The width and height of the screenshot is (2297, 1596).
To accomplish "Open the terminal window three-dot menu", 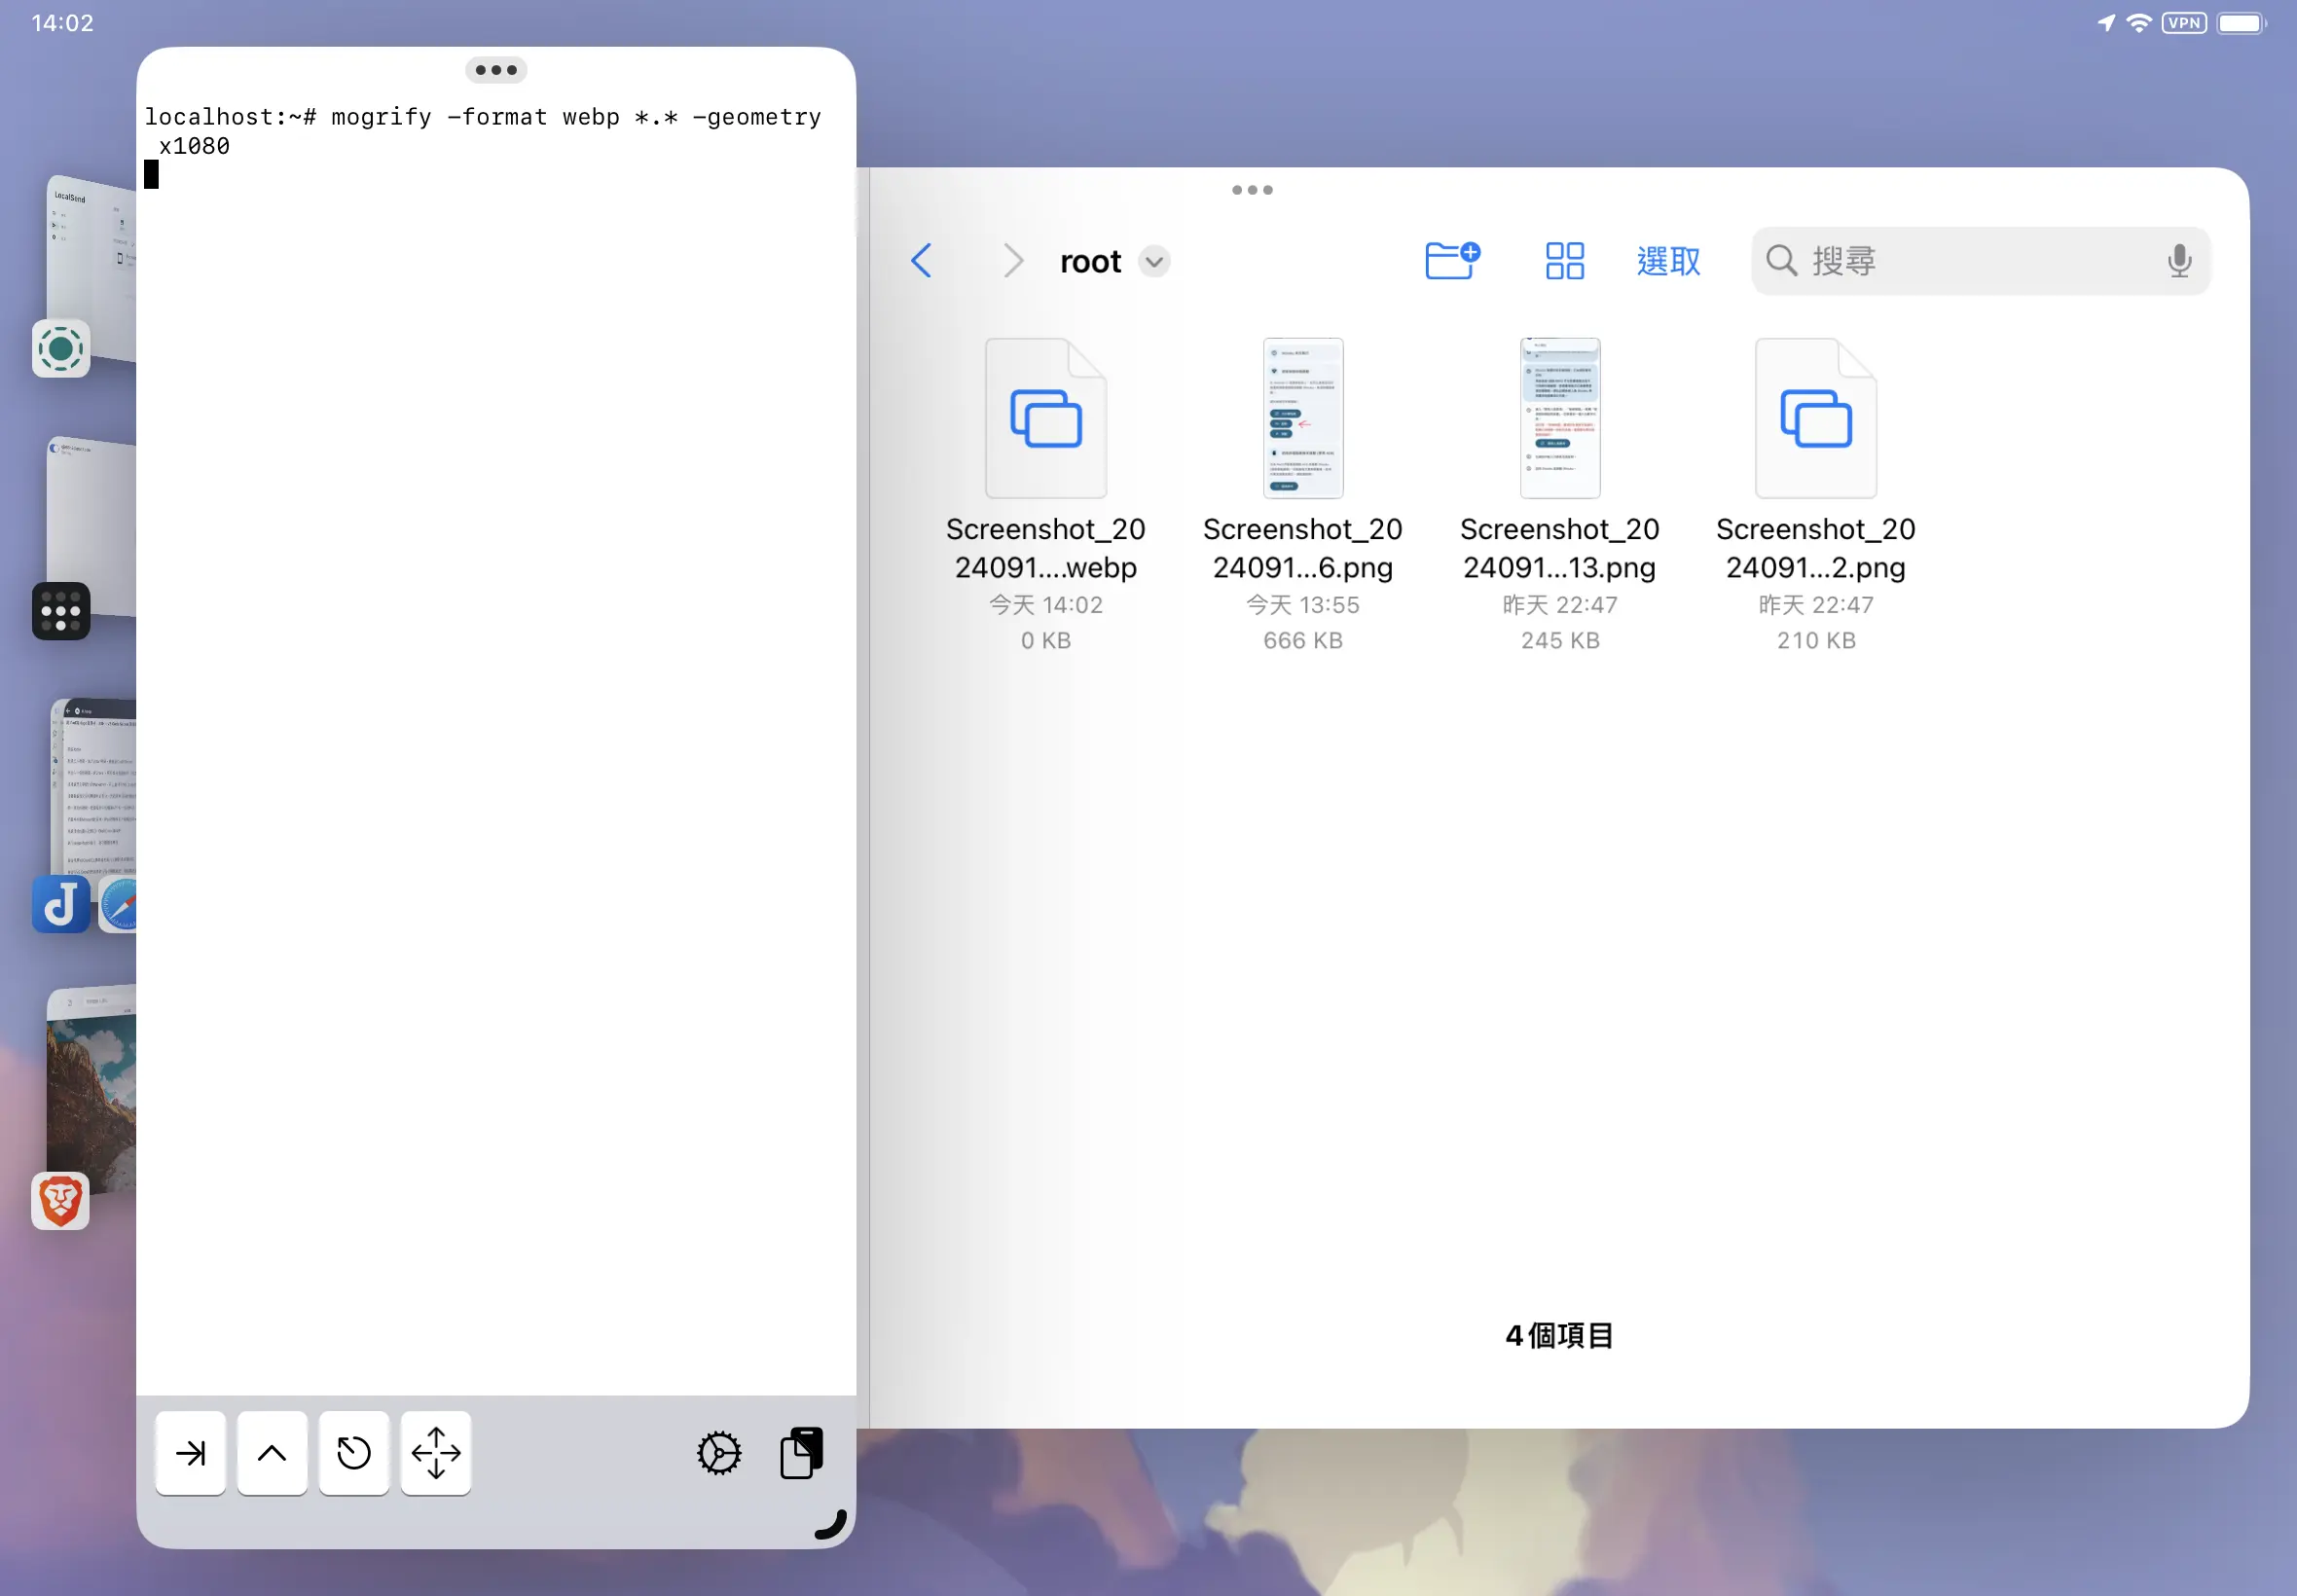I will (496, 70).
